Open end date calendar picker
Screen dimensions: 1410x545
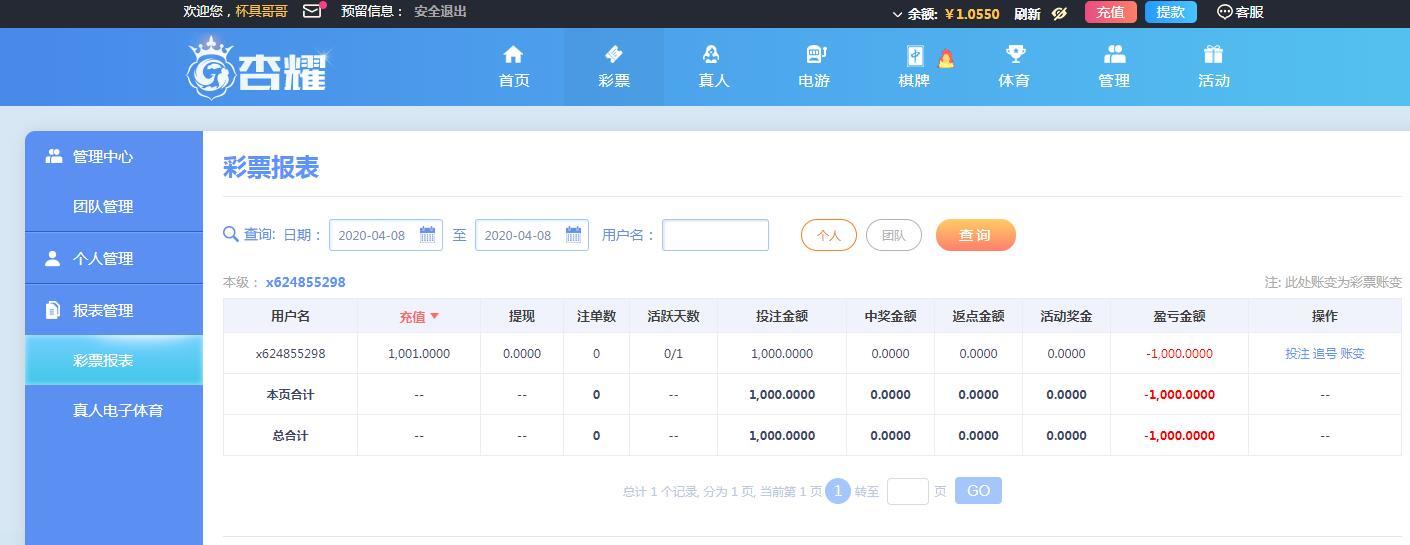tap(573, 235)
